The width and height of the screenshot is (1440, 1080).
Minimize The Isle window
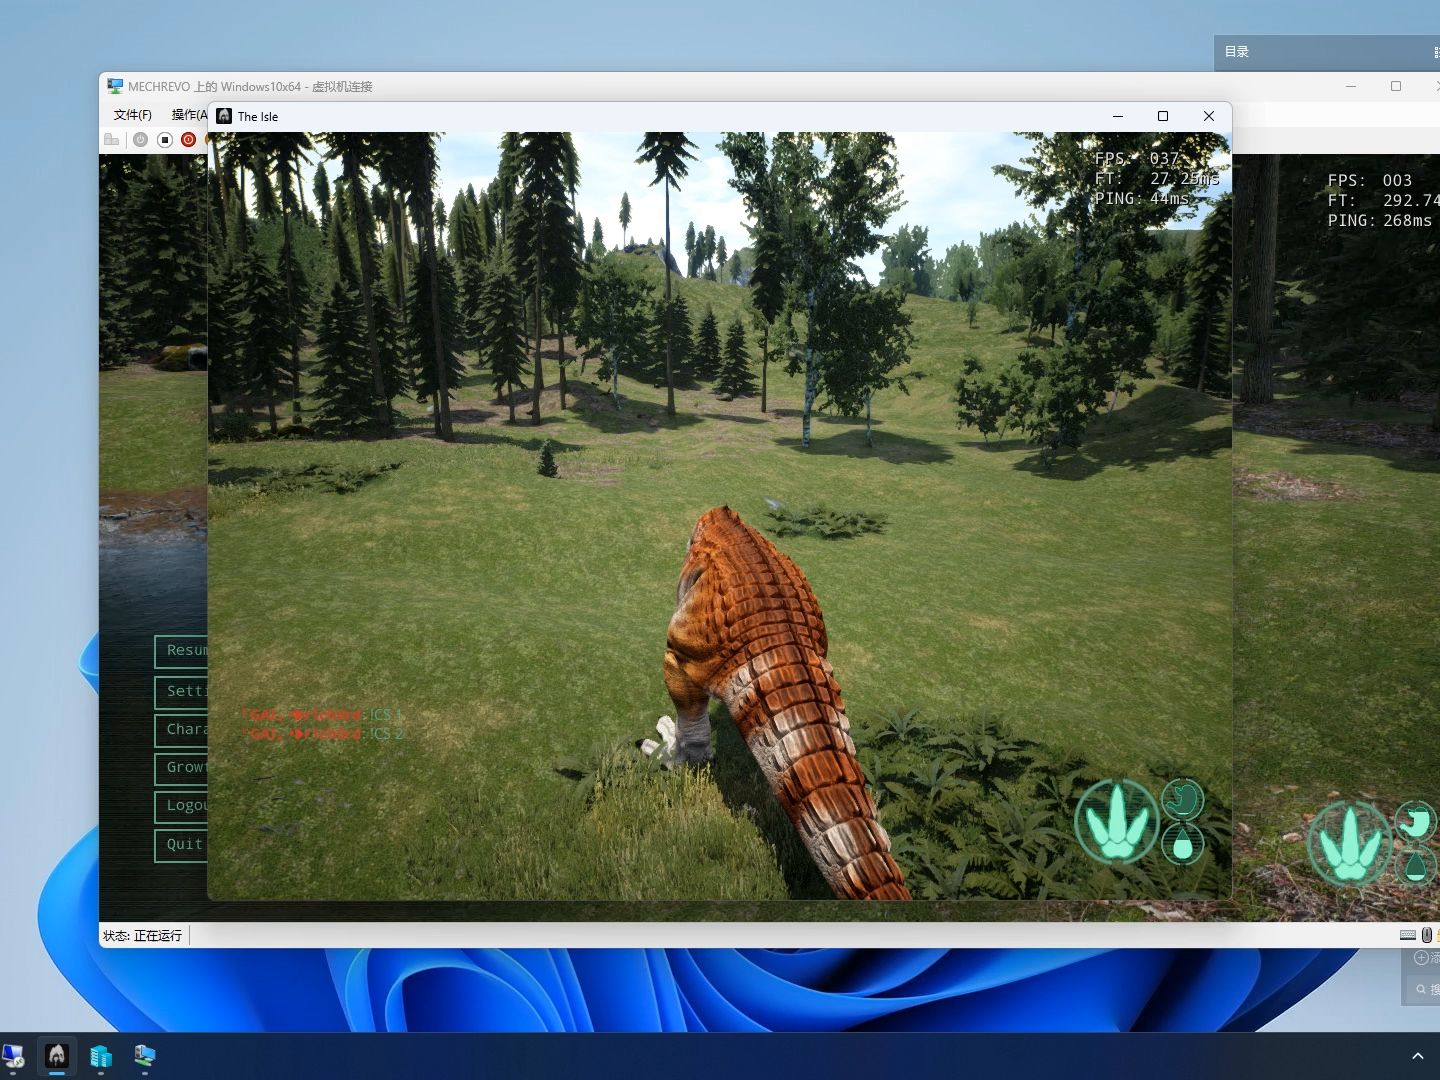(x=1118, y=116)
